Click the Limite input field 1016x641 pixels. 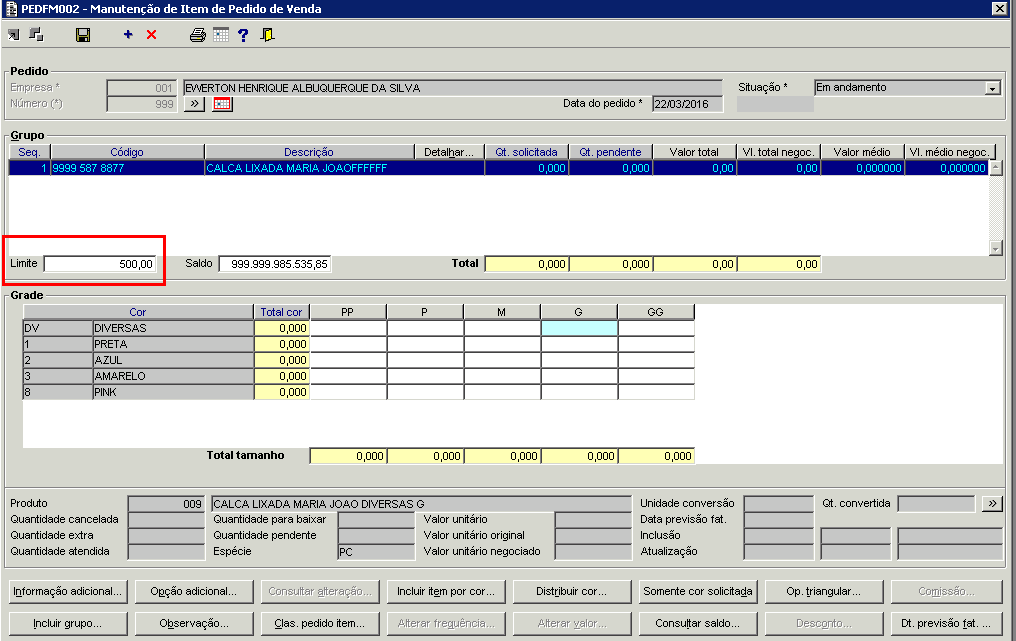[x=100, y=265]
